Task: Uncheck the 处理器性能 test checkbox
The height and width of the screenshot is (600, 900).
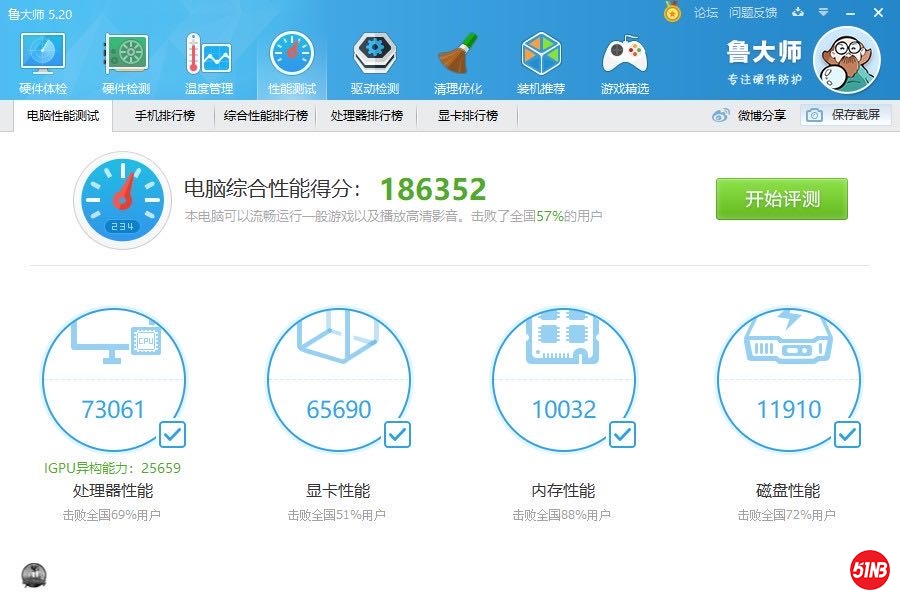Action: pos(172,434)
